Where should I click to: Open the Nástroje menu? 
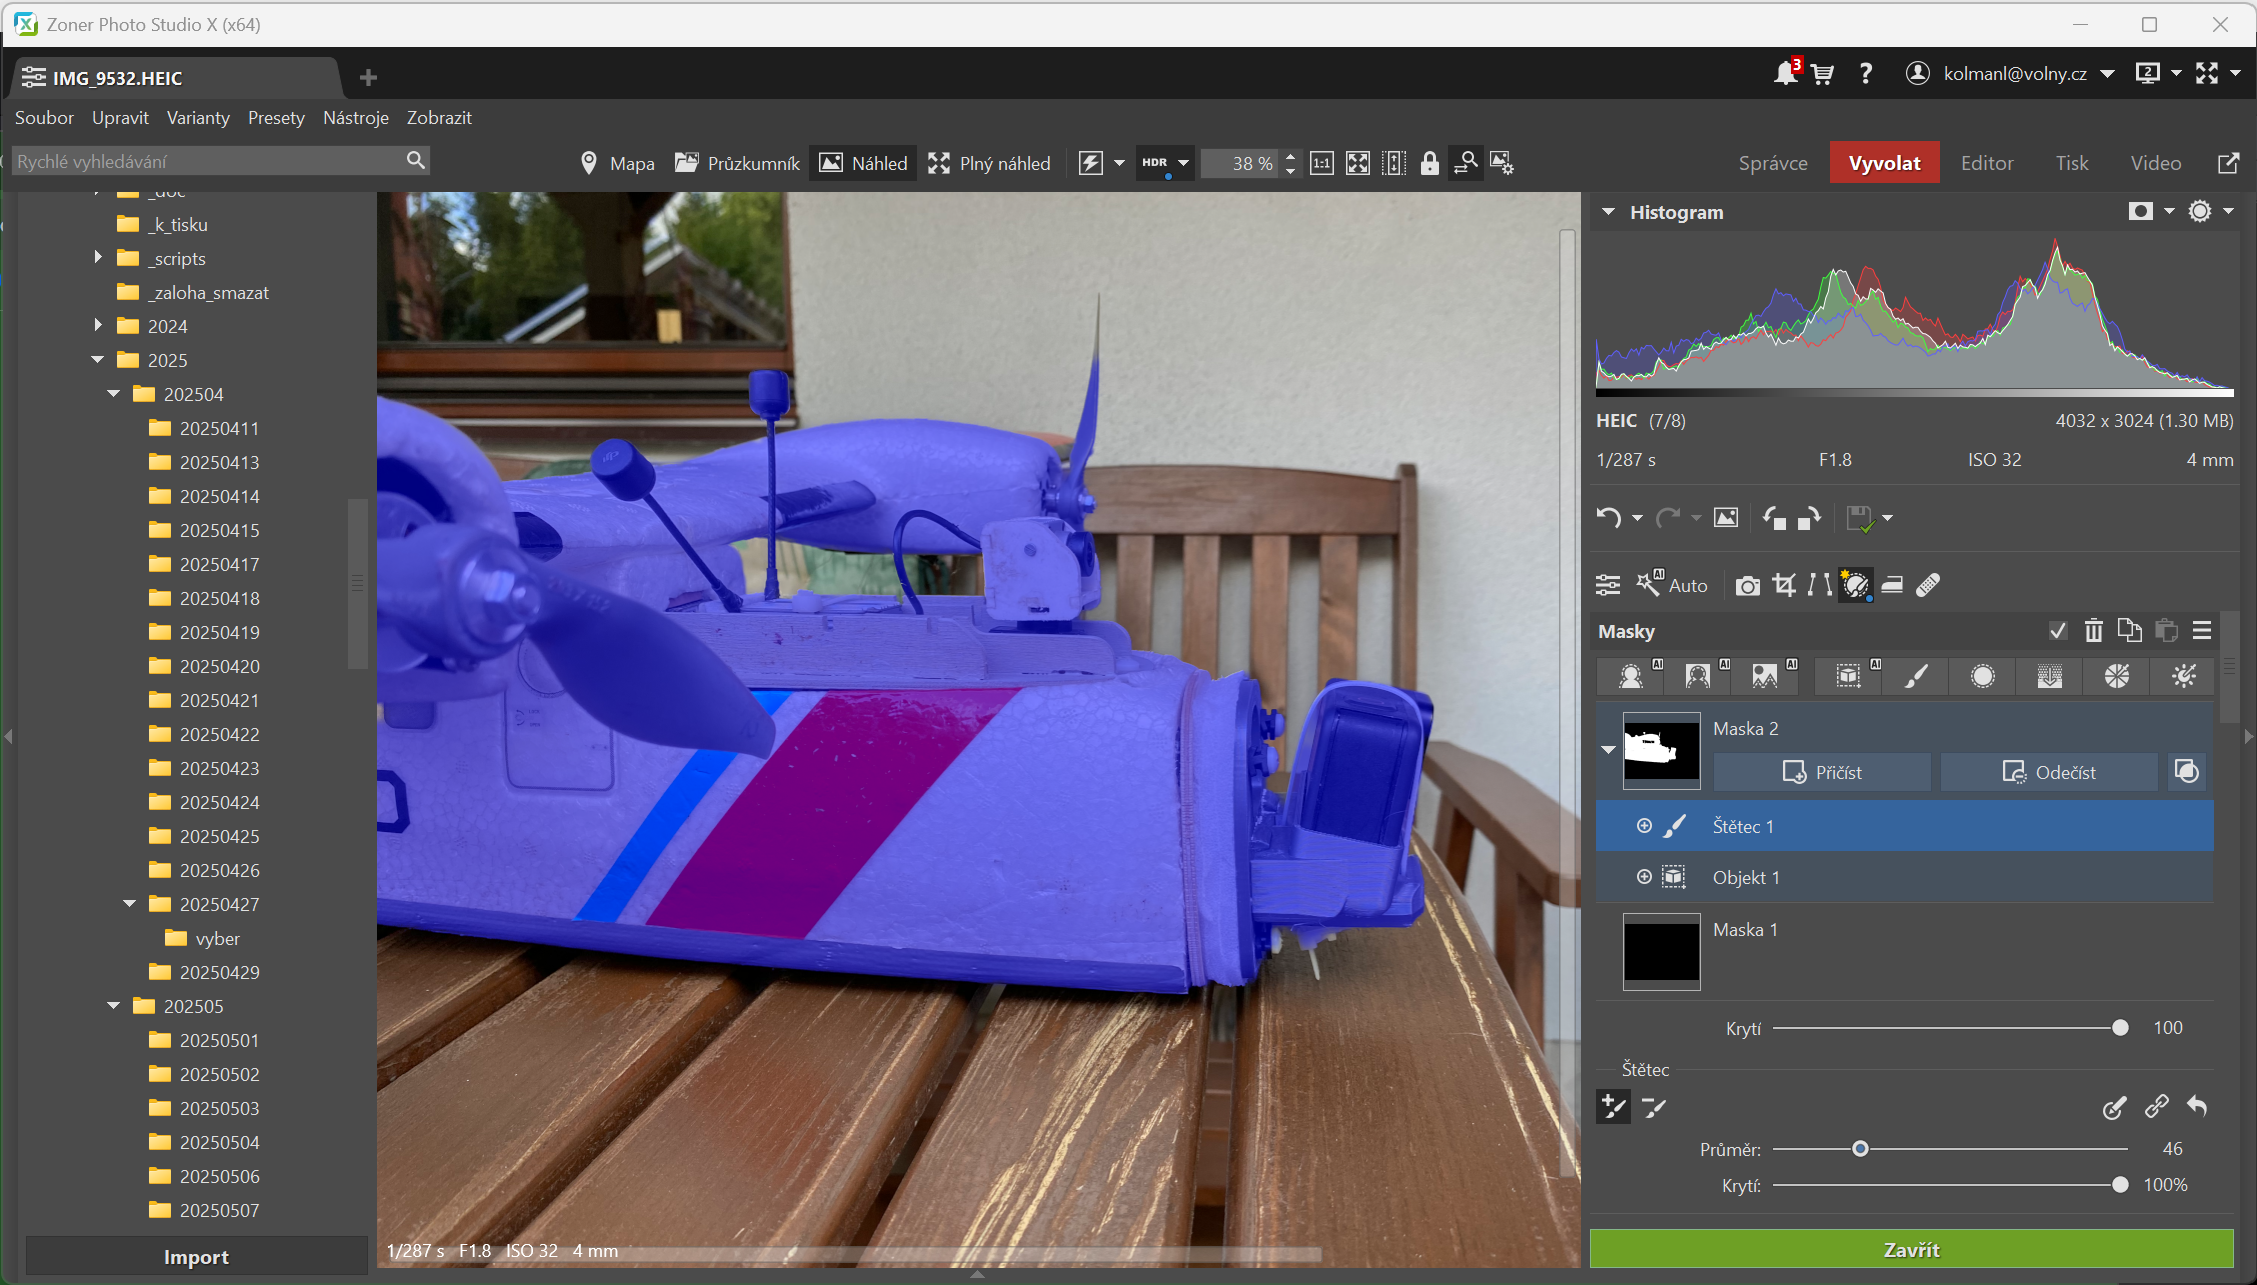pyautogui.click(x=355, y=118)
